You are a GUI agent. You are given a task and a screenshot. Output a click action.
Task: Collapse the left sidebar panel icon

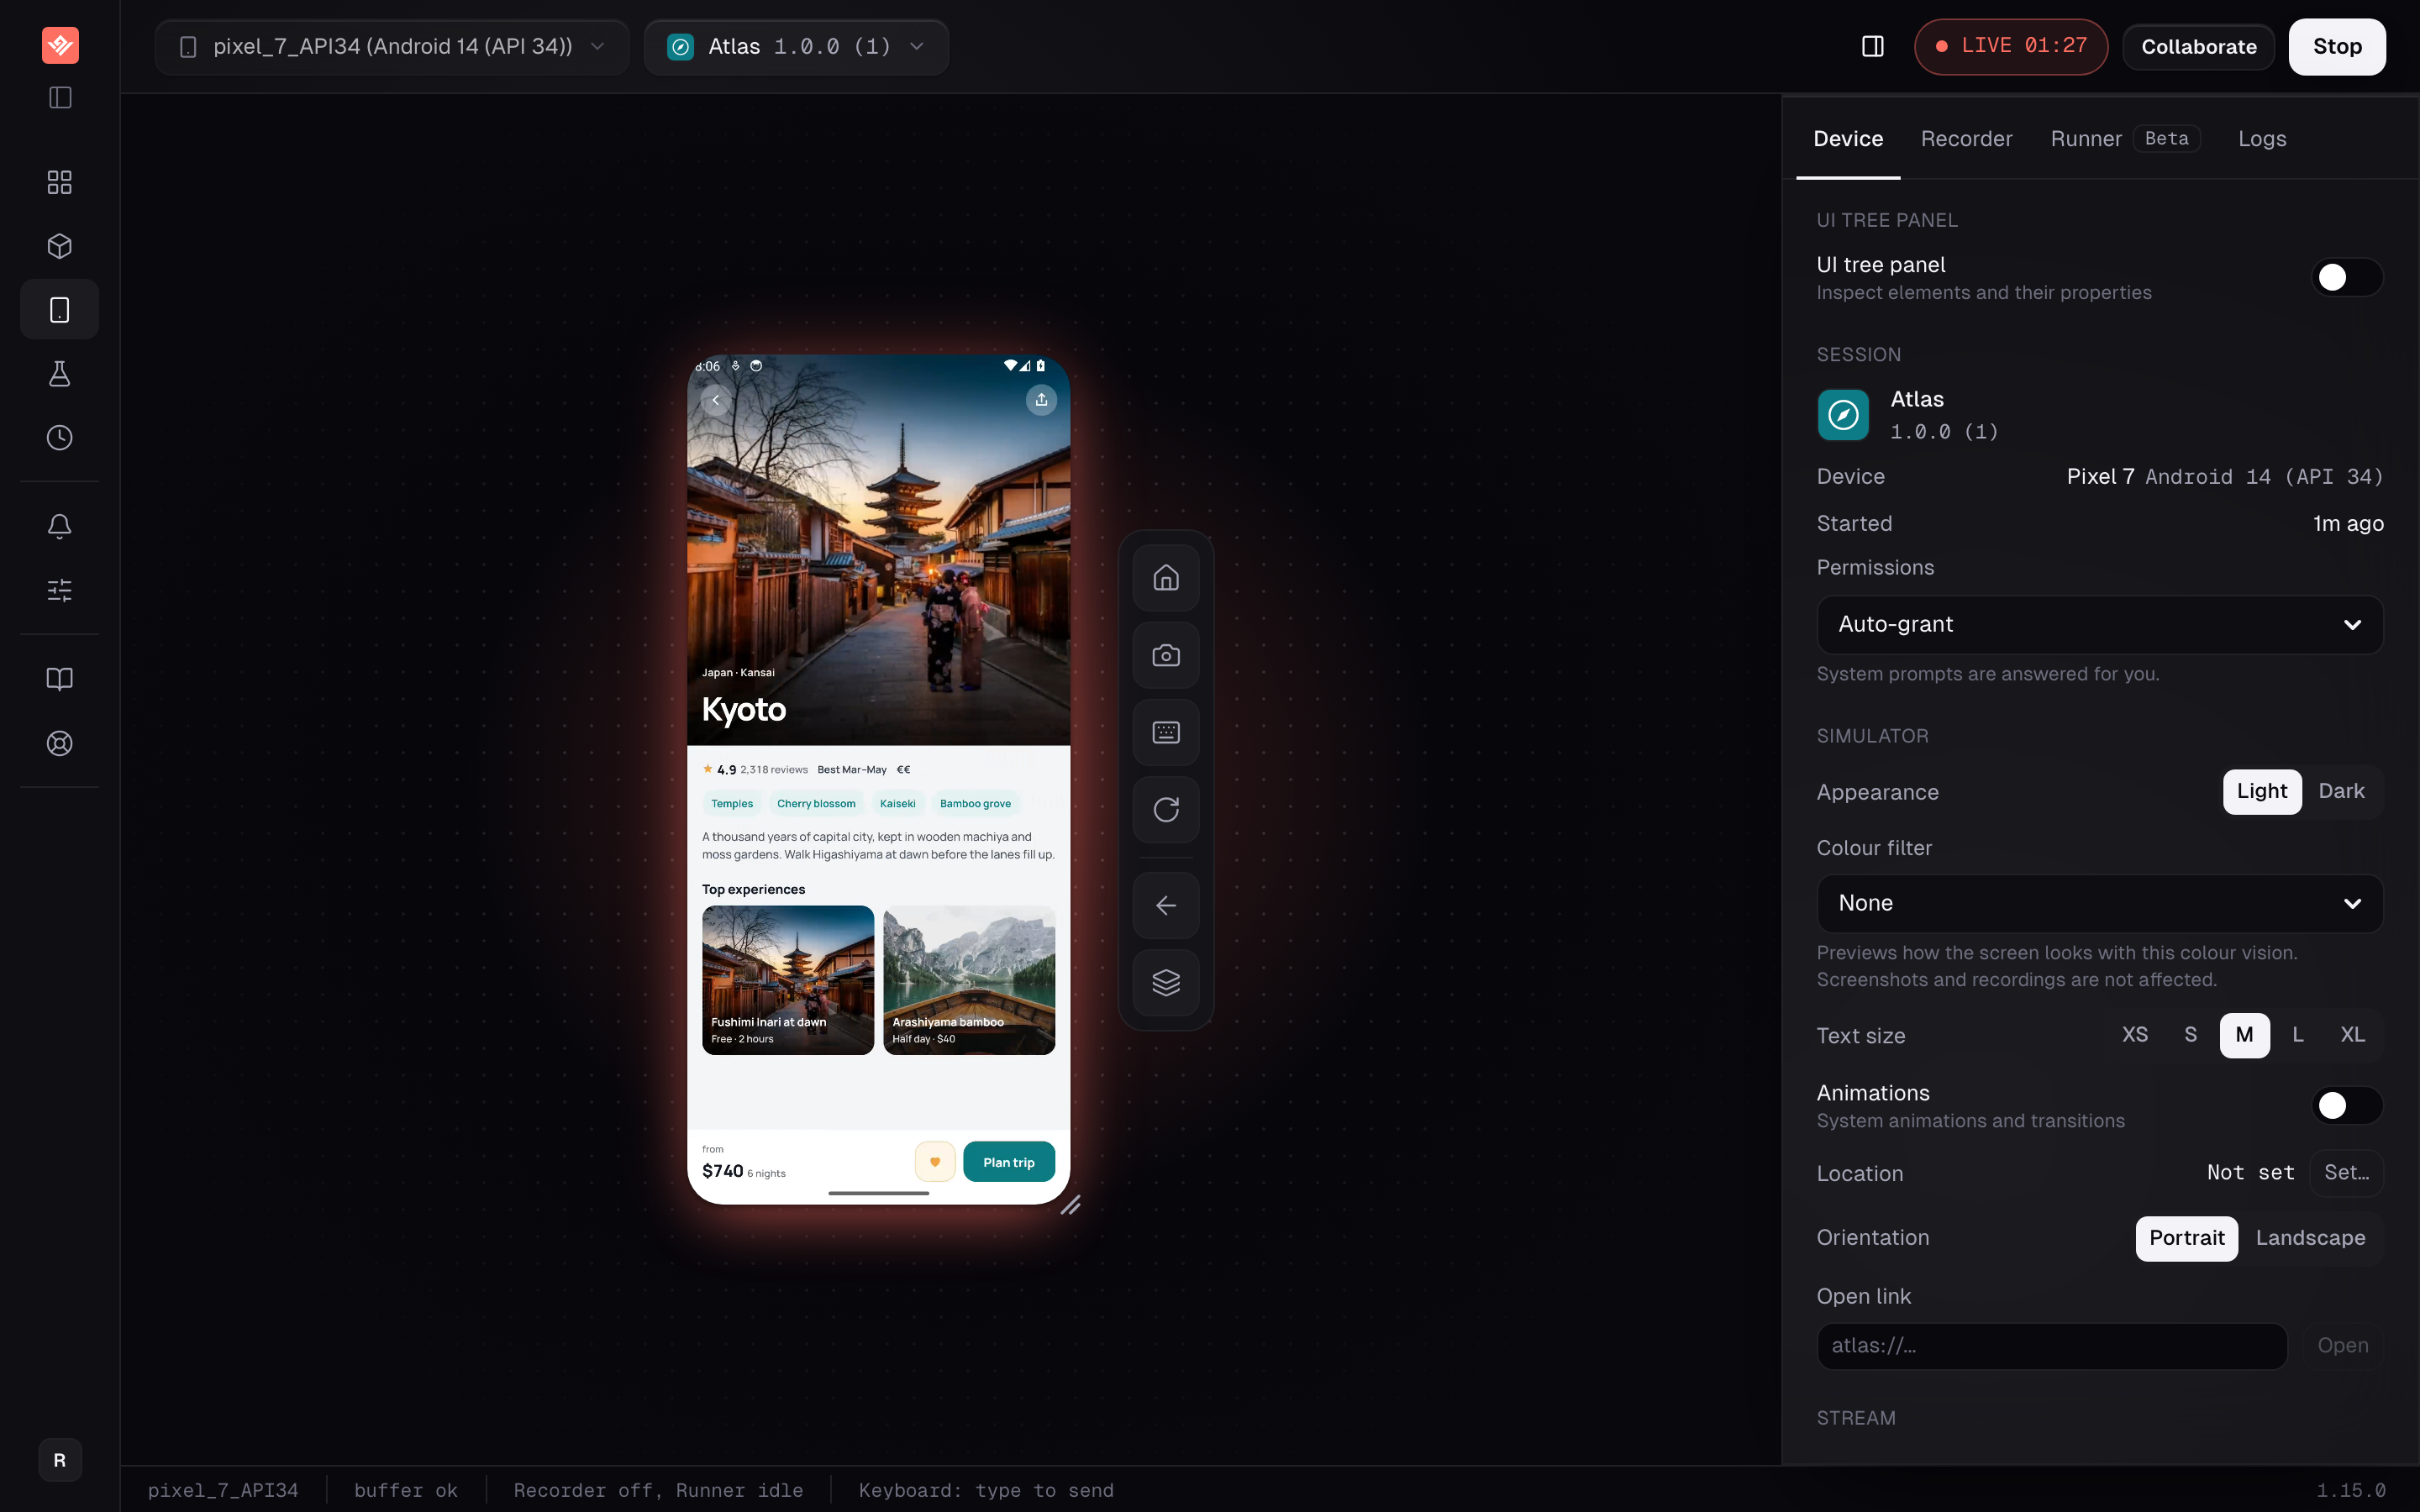[x=60, y=97]
